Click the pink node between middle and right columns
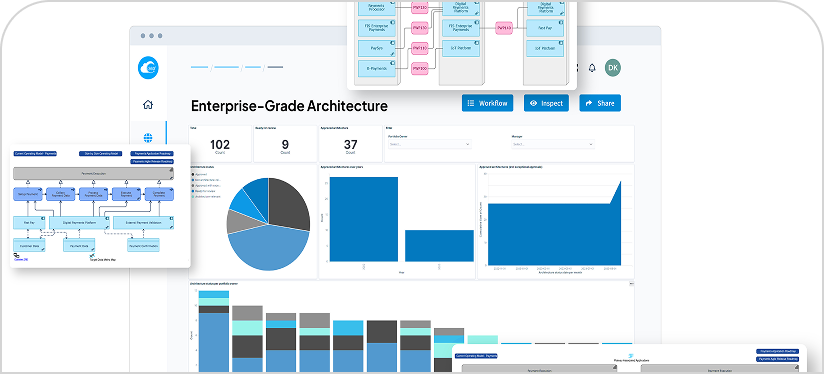 pyautogui.click(x=504, y=28)
